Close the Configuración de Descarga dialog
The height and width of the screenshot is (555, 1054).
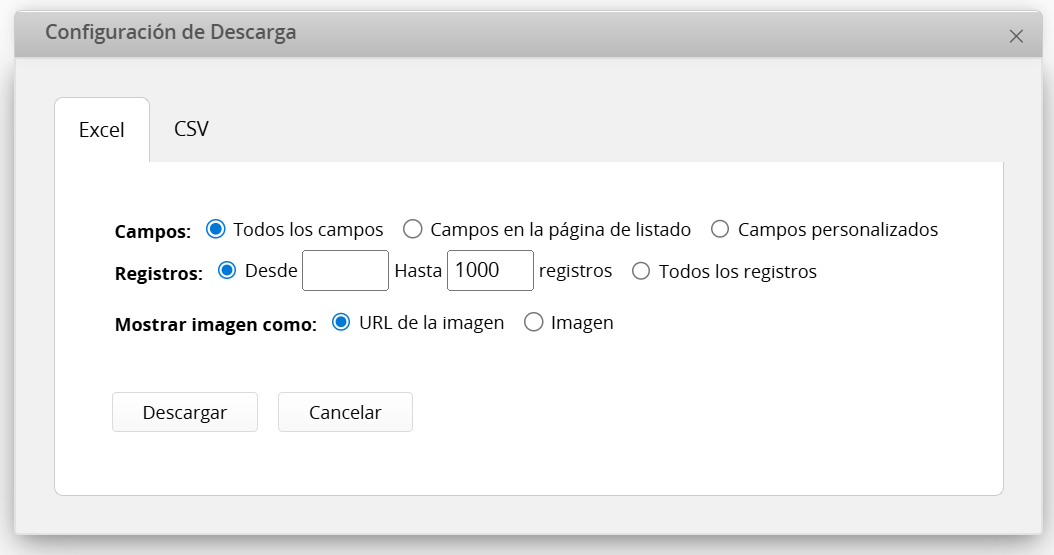pyautogui.click(x=1016, y=37)
